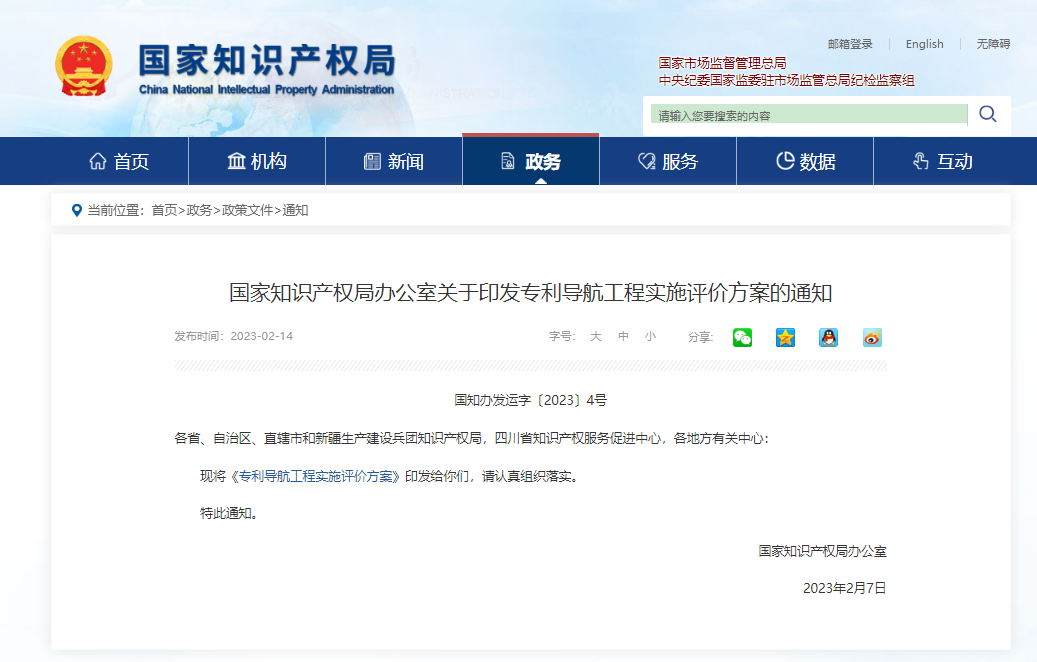The height and width of the screenshot is (662, 1037).
Task: Open the 数据 navigation tab
Action: coord(805,161)
